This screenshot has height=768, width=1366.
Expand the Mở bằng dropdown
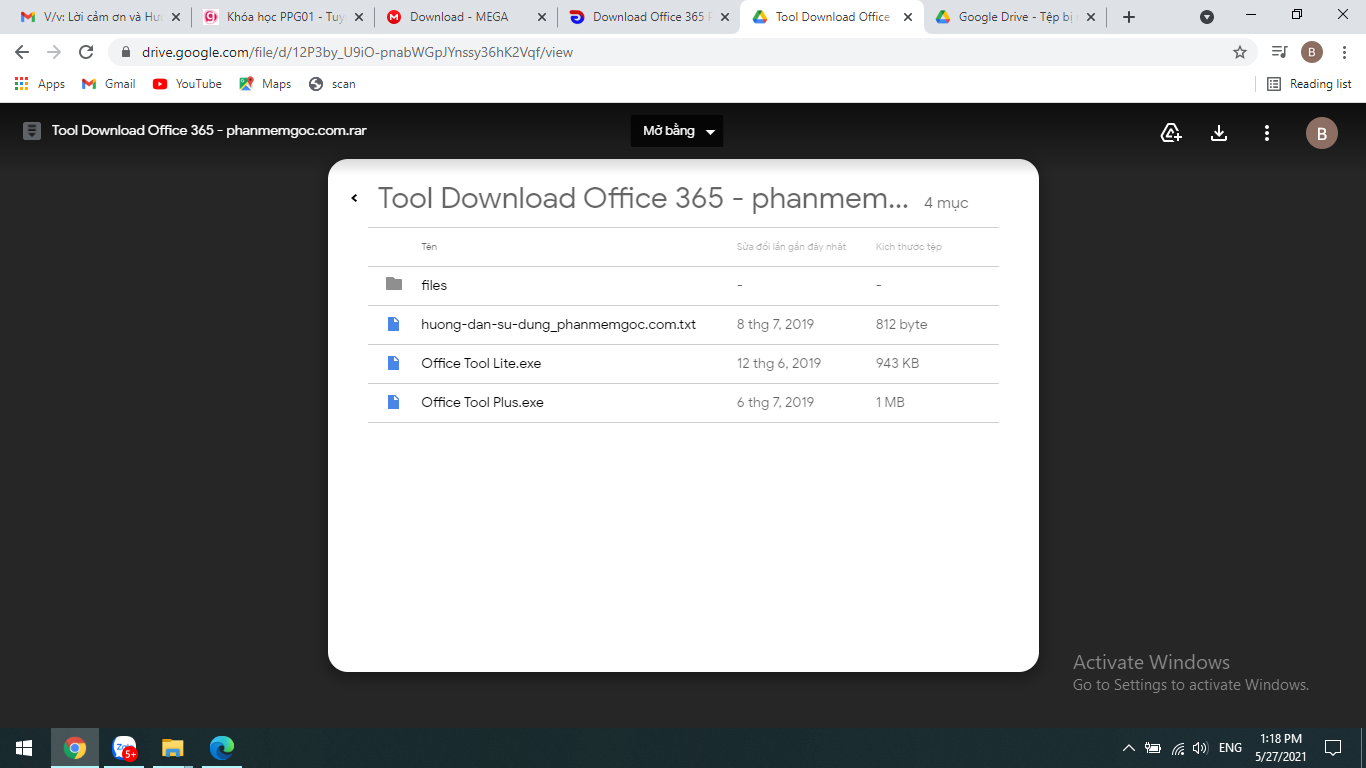click(677, 131)
